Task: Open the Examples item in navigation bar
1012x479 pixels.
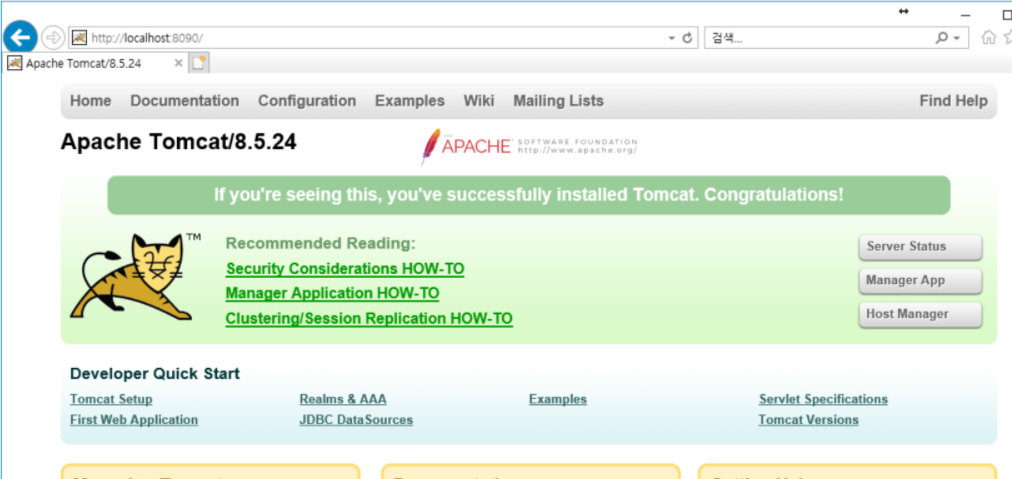Action: pos(410,101)
